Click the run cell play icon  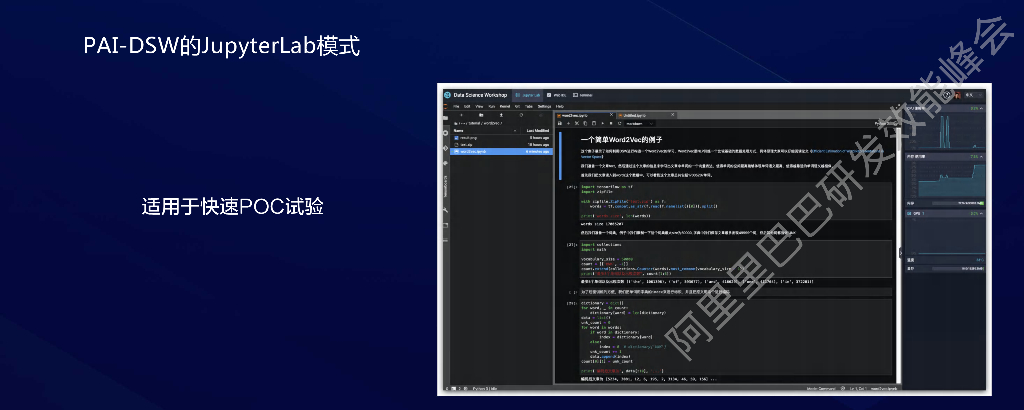[x=603, y=123]
